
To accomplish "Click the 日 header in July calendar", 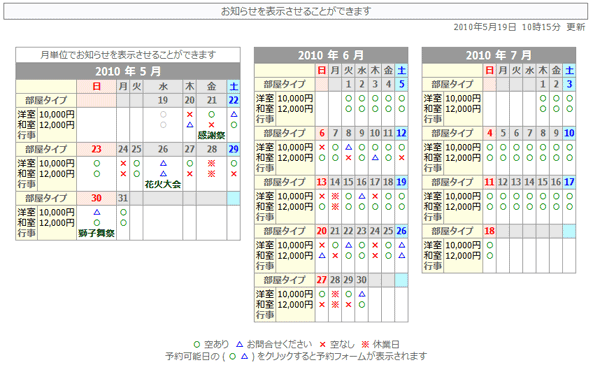I will [490, 70].
